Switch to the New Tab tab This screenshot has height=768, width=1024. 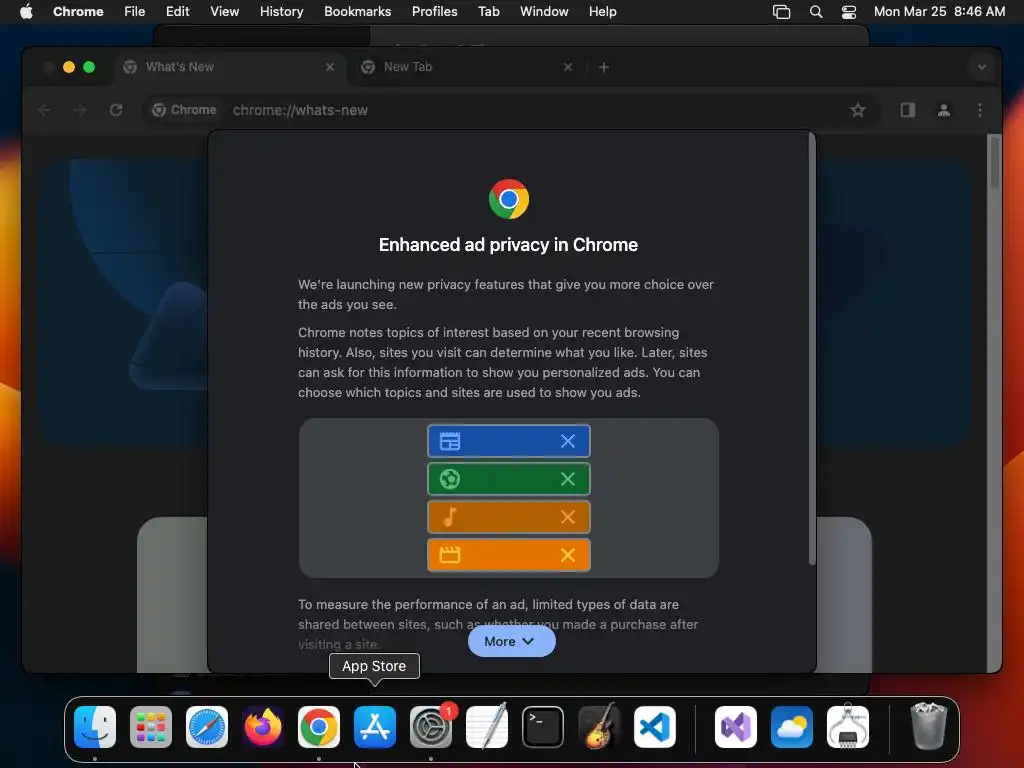[468, 67]
